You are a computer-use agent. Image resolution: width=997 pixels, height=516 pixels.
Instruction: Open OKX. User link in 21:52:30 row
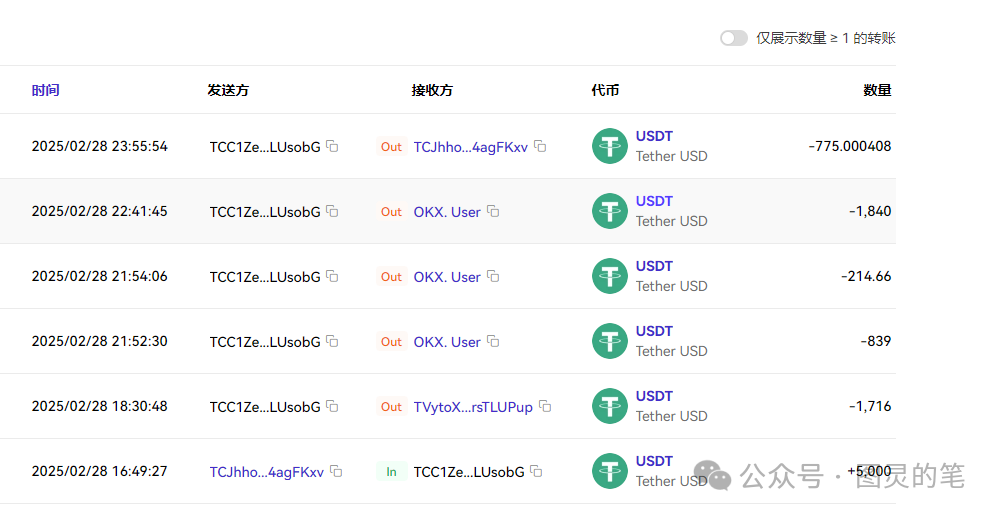(x=447, y=342)
